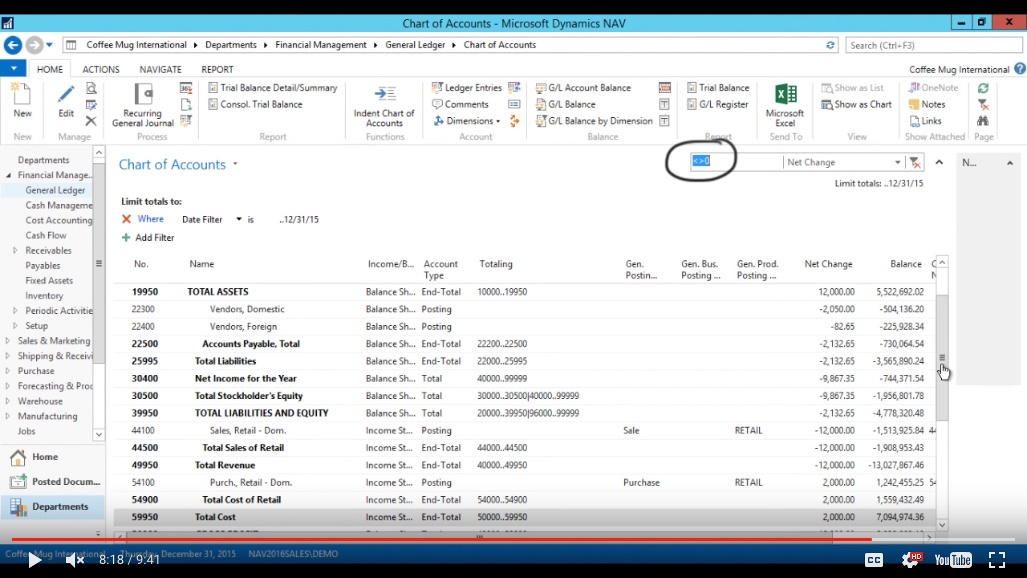Click Show as Chart
1027x578 pixels.
click(x=857, y=104)
